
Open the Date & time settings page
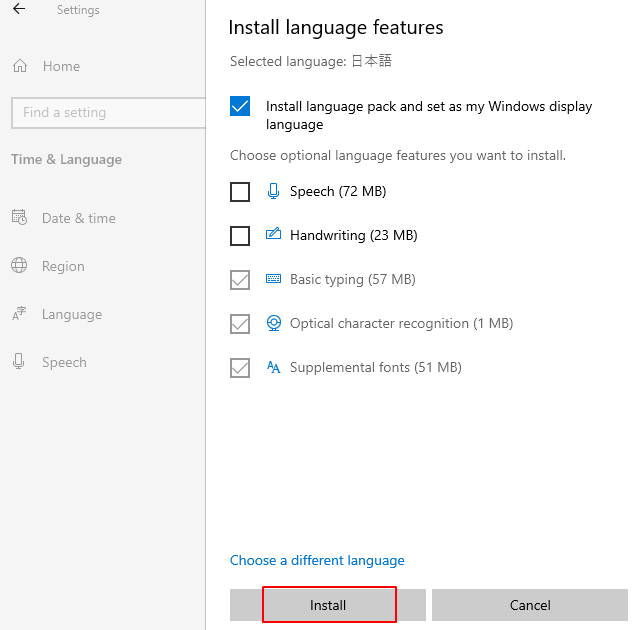pos(78,218)
